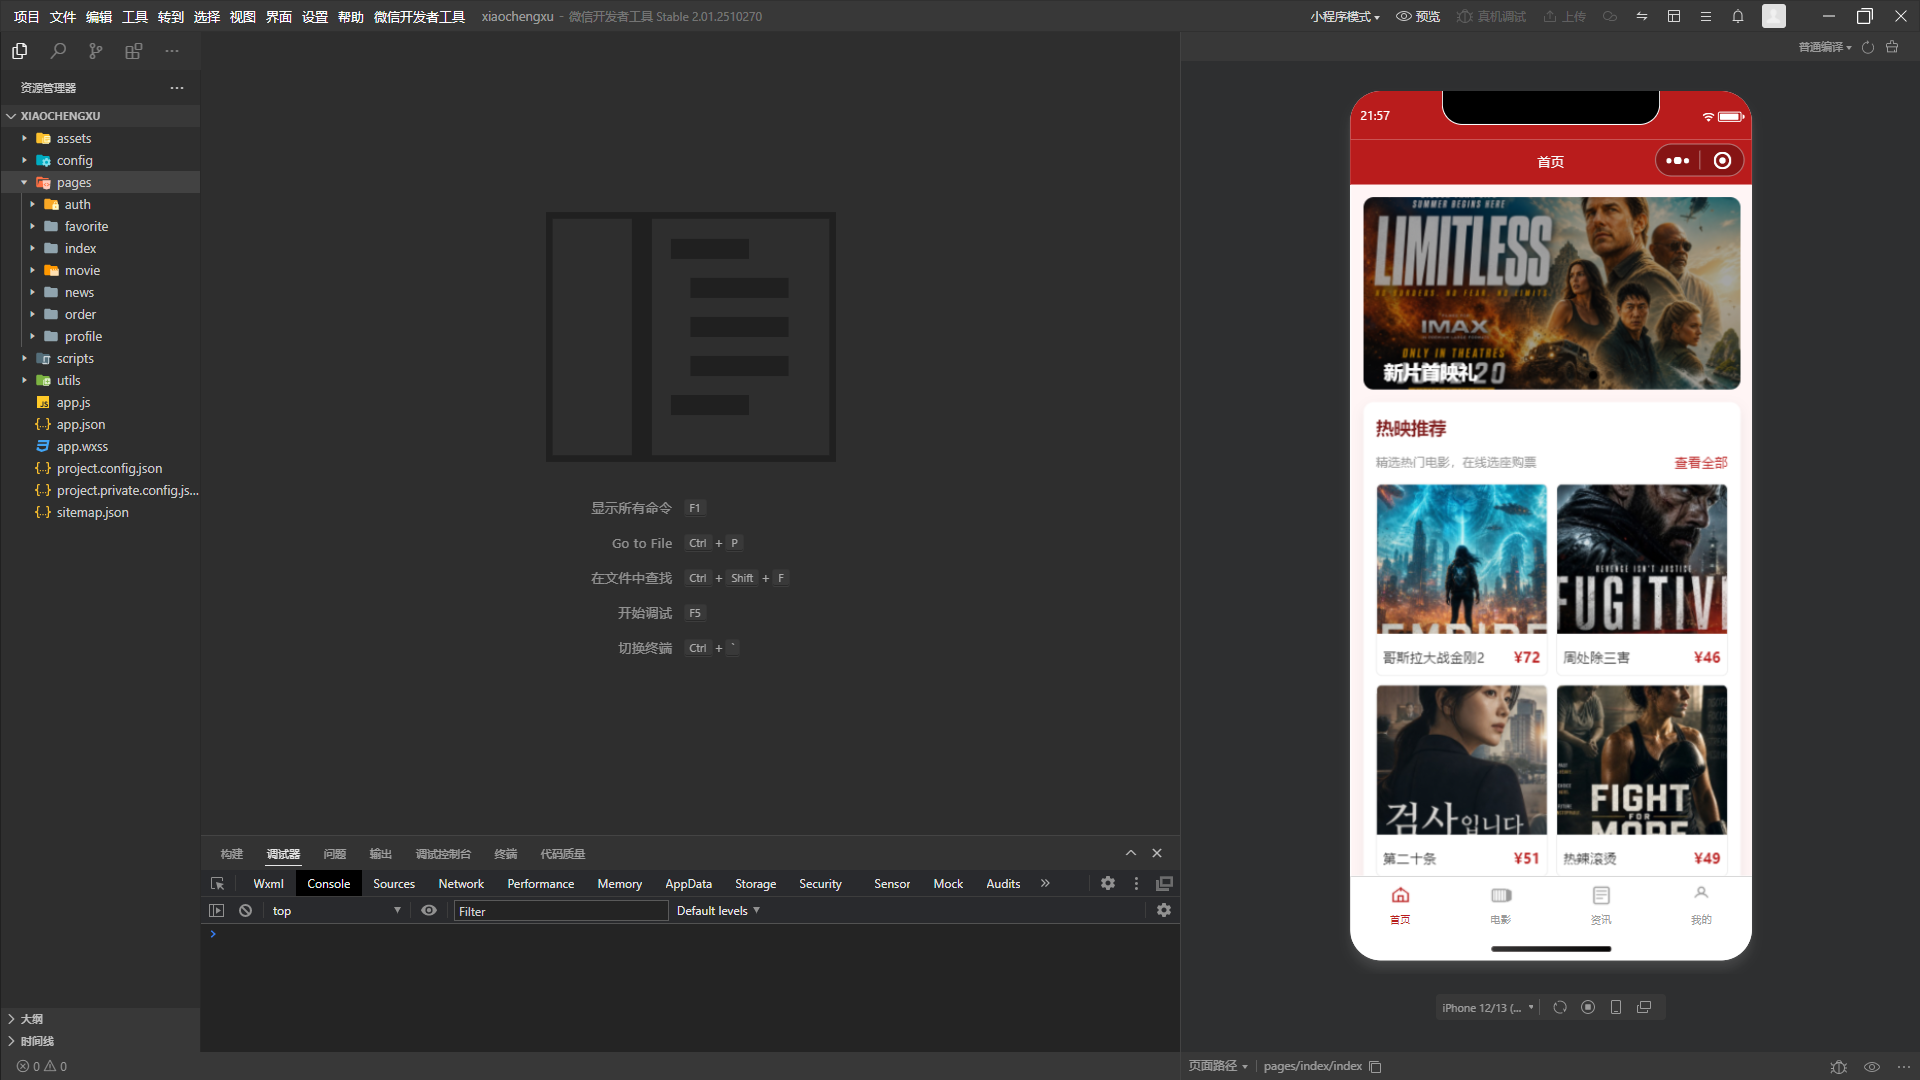Switch to the Network tab
Viewport: 1920px width, 1080px height.
[x=461, y=884]
